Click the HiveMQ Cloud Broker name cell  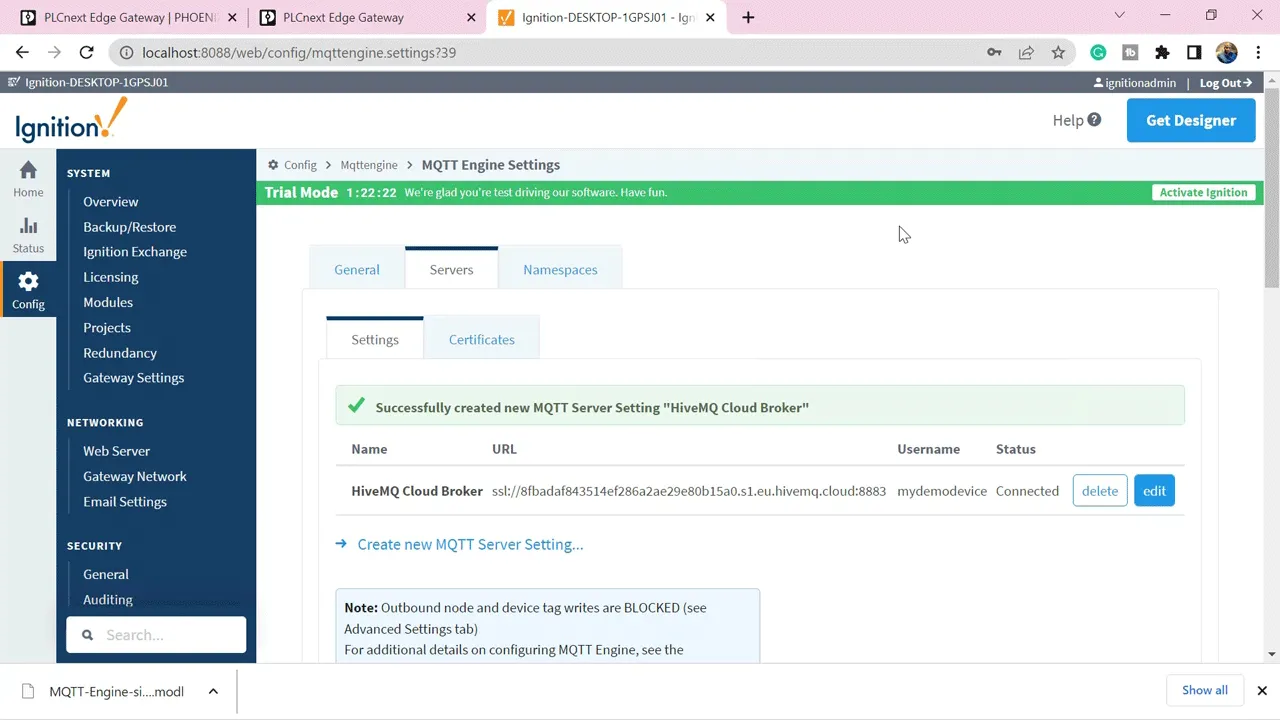(x=417, y=491)
